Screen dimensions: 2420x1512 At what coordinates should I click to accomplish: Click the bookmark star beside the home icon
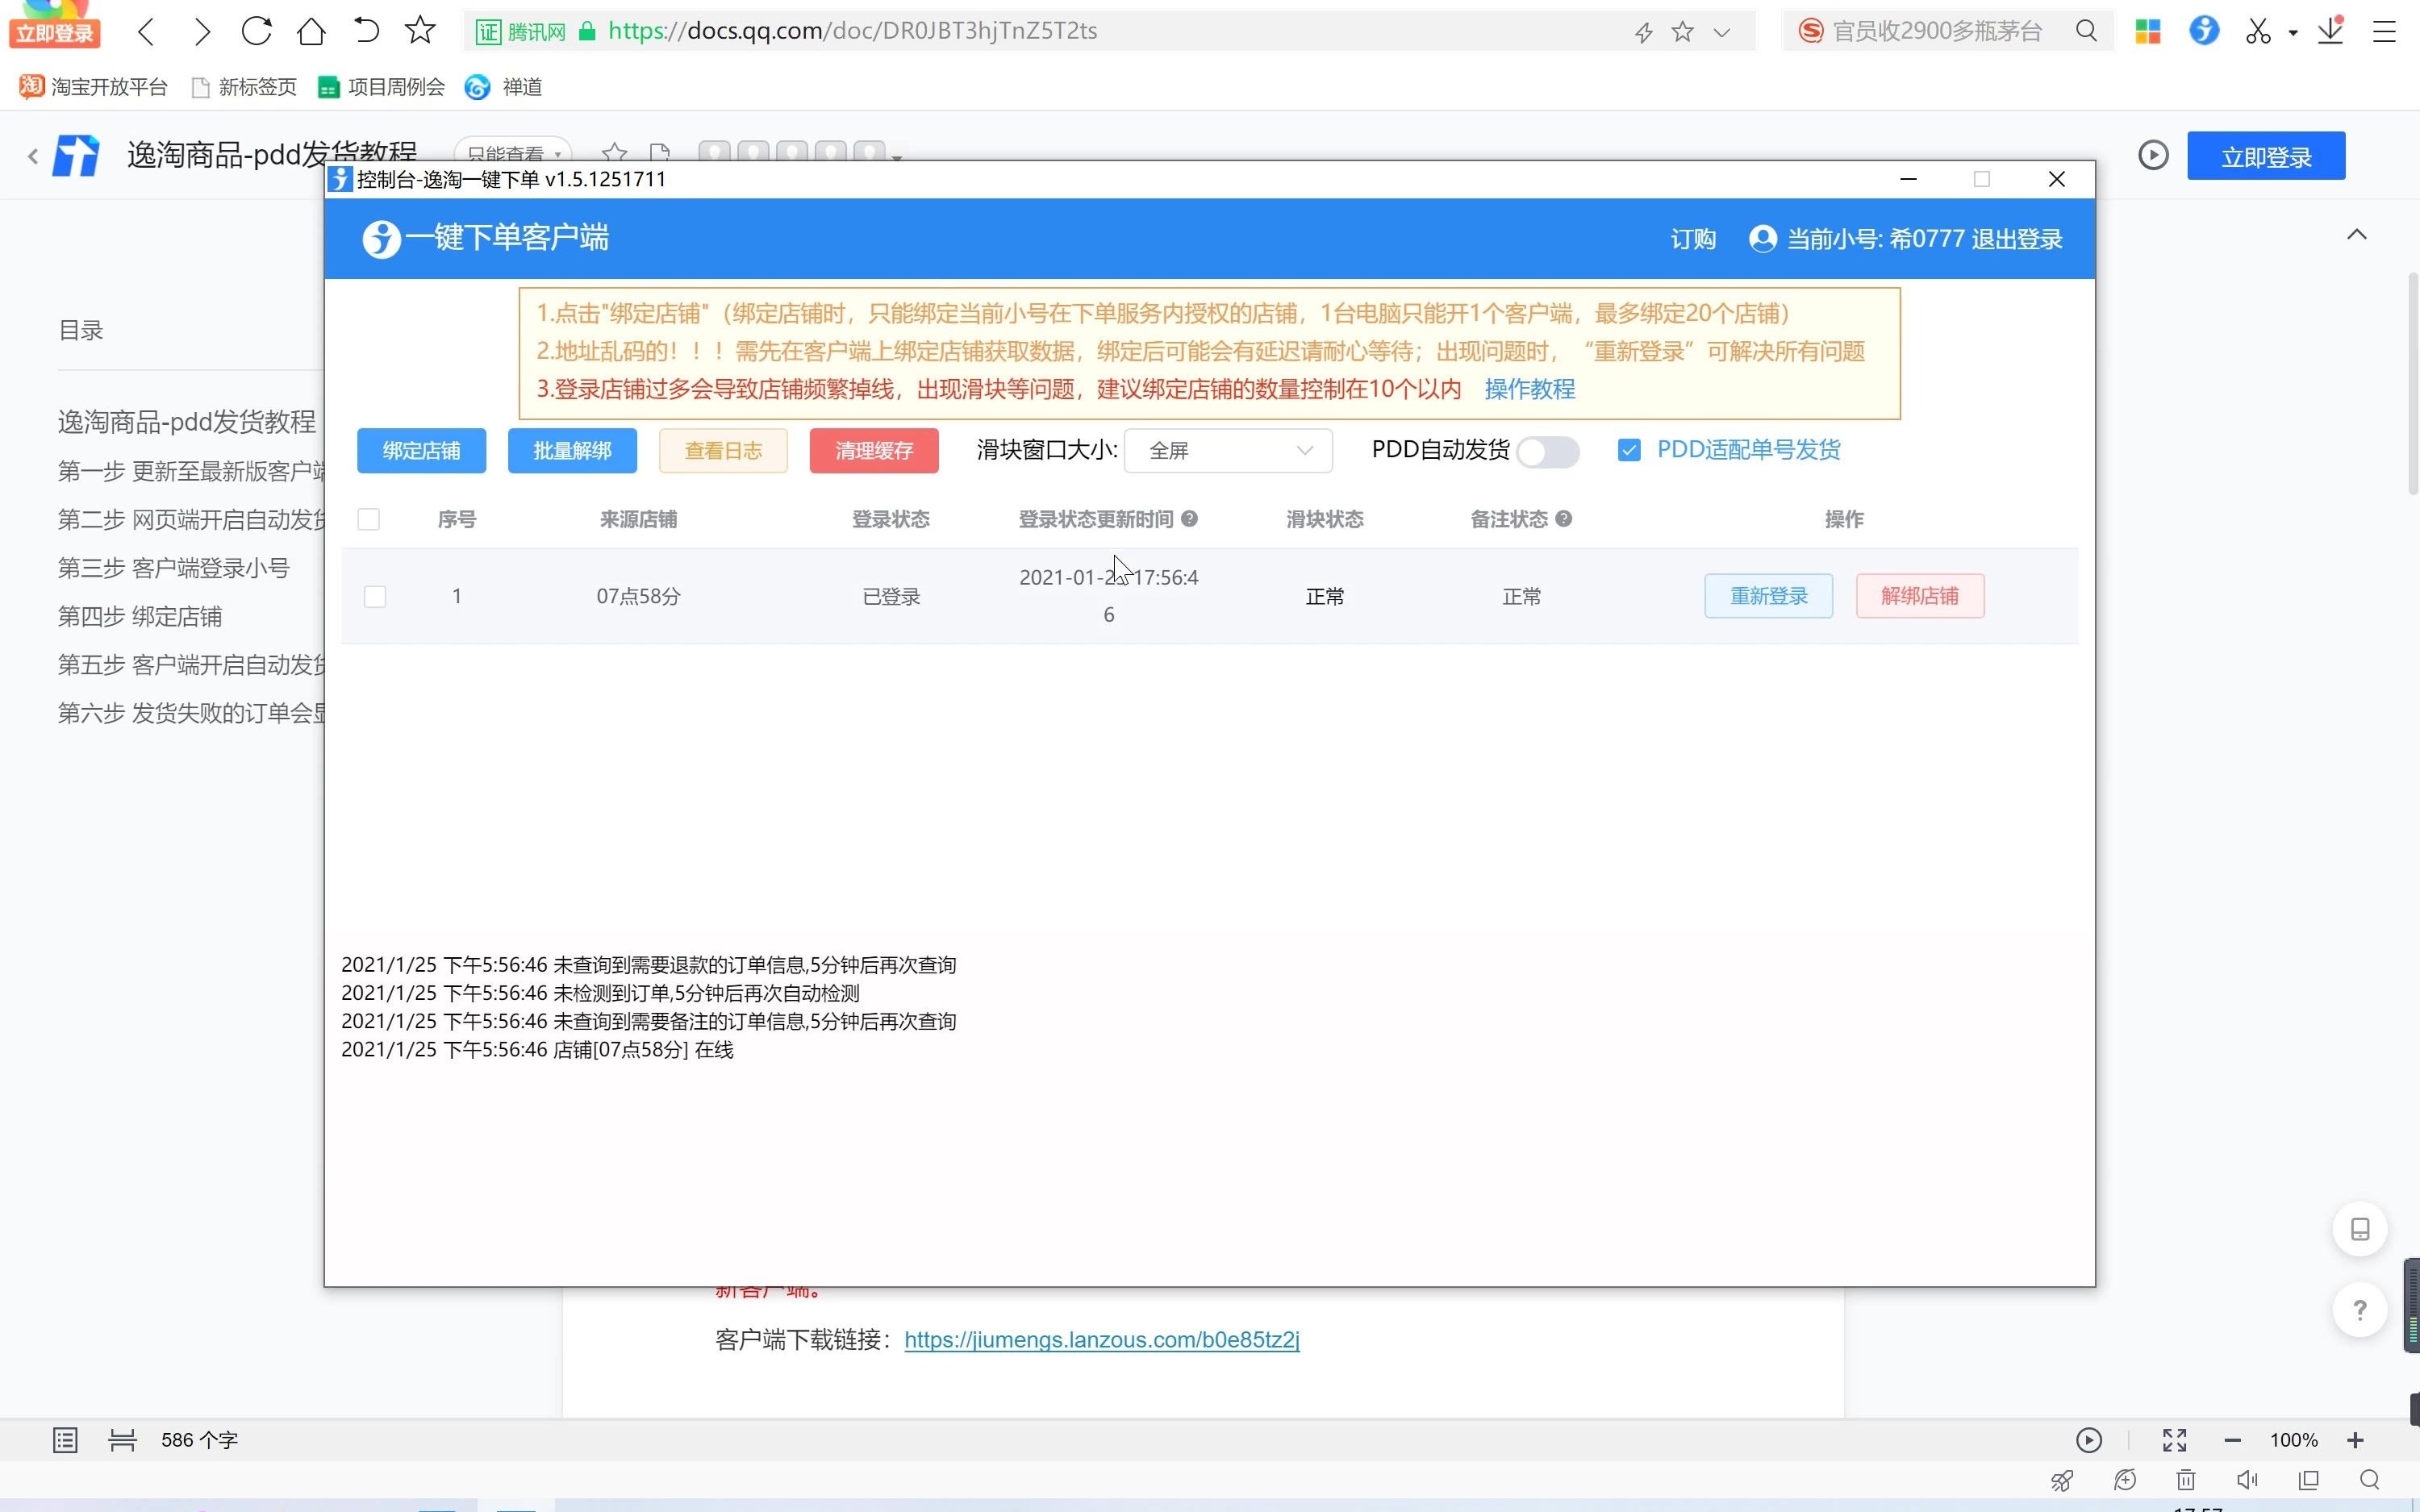click(x=420, y=31)
